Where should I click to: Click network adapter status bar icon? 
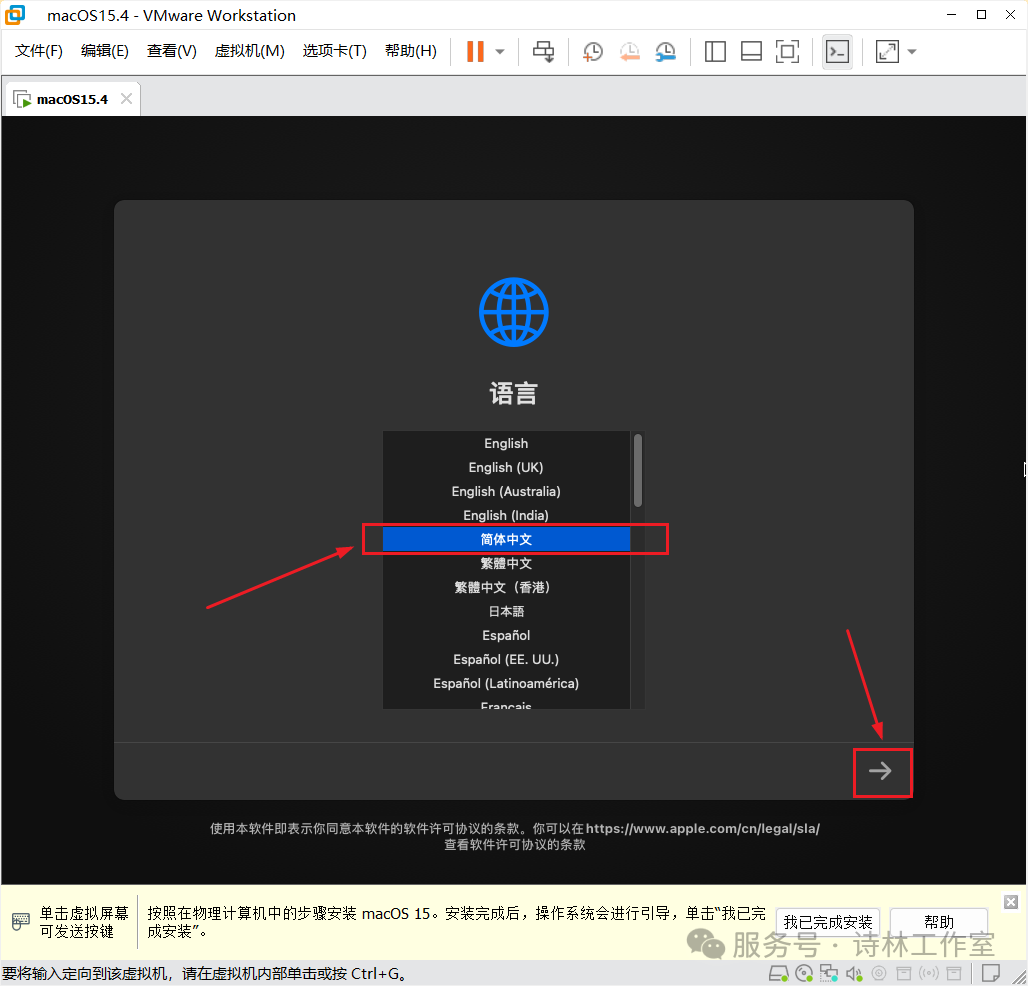pos(829,974)
